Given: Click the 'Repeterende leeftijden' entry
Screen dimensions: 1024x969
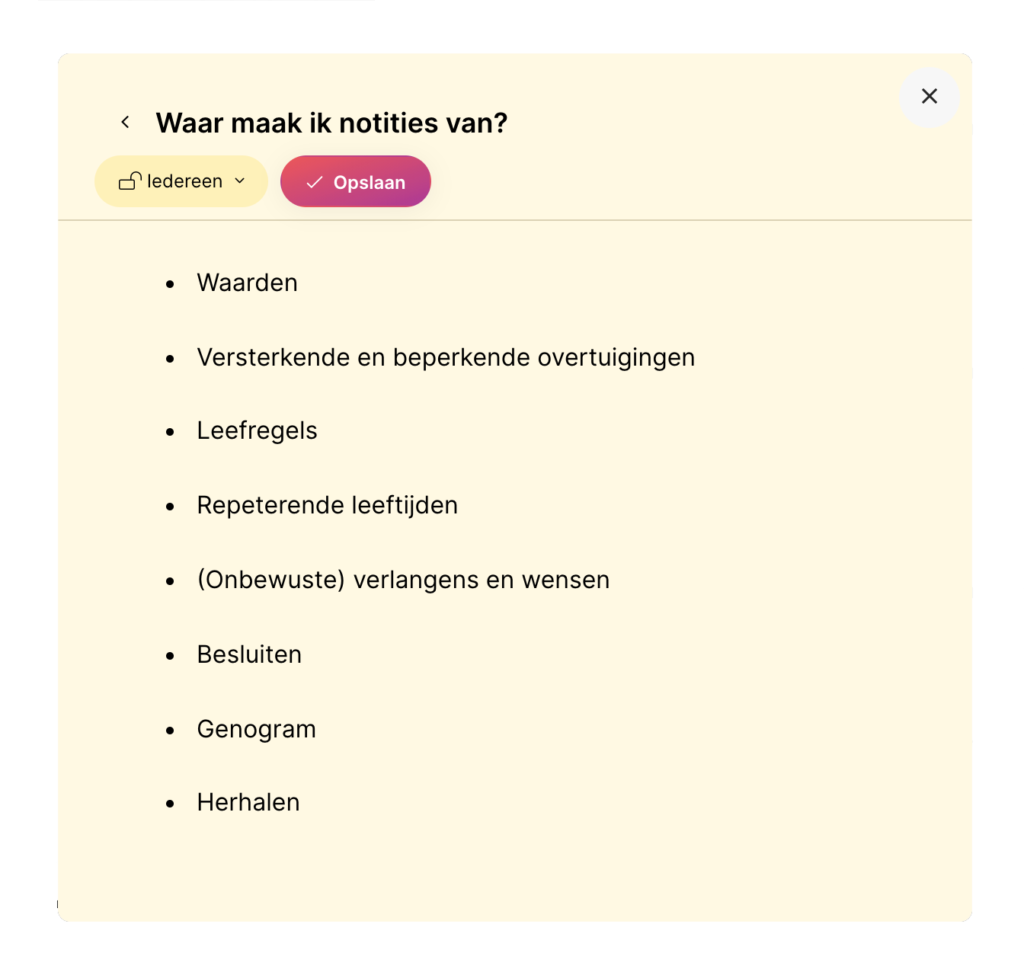Looking at the screenshot, I should pyautogui.click(x=327, y=505).
